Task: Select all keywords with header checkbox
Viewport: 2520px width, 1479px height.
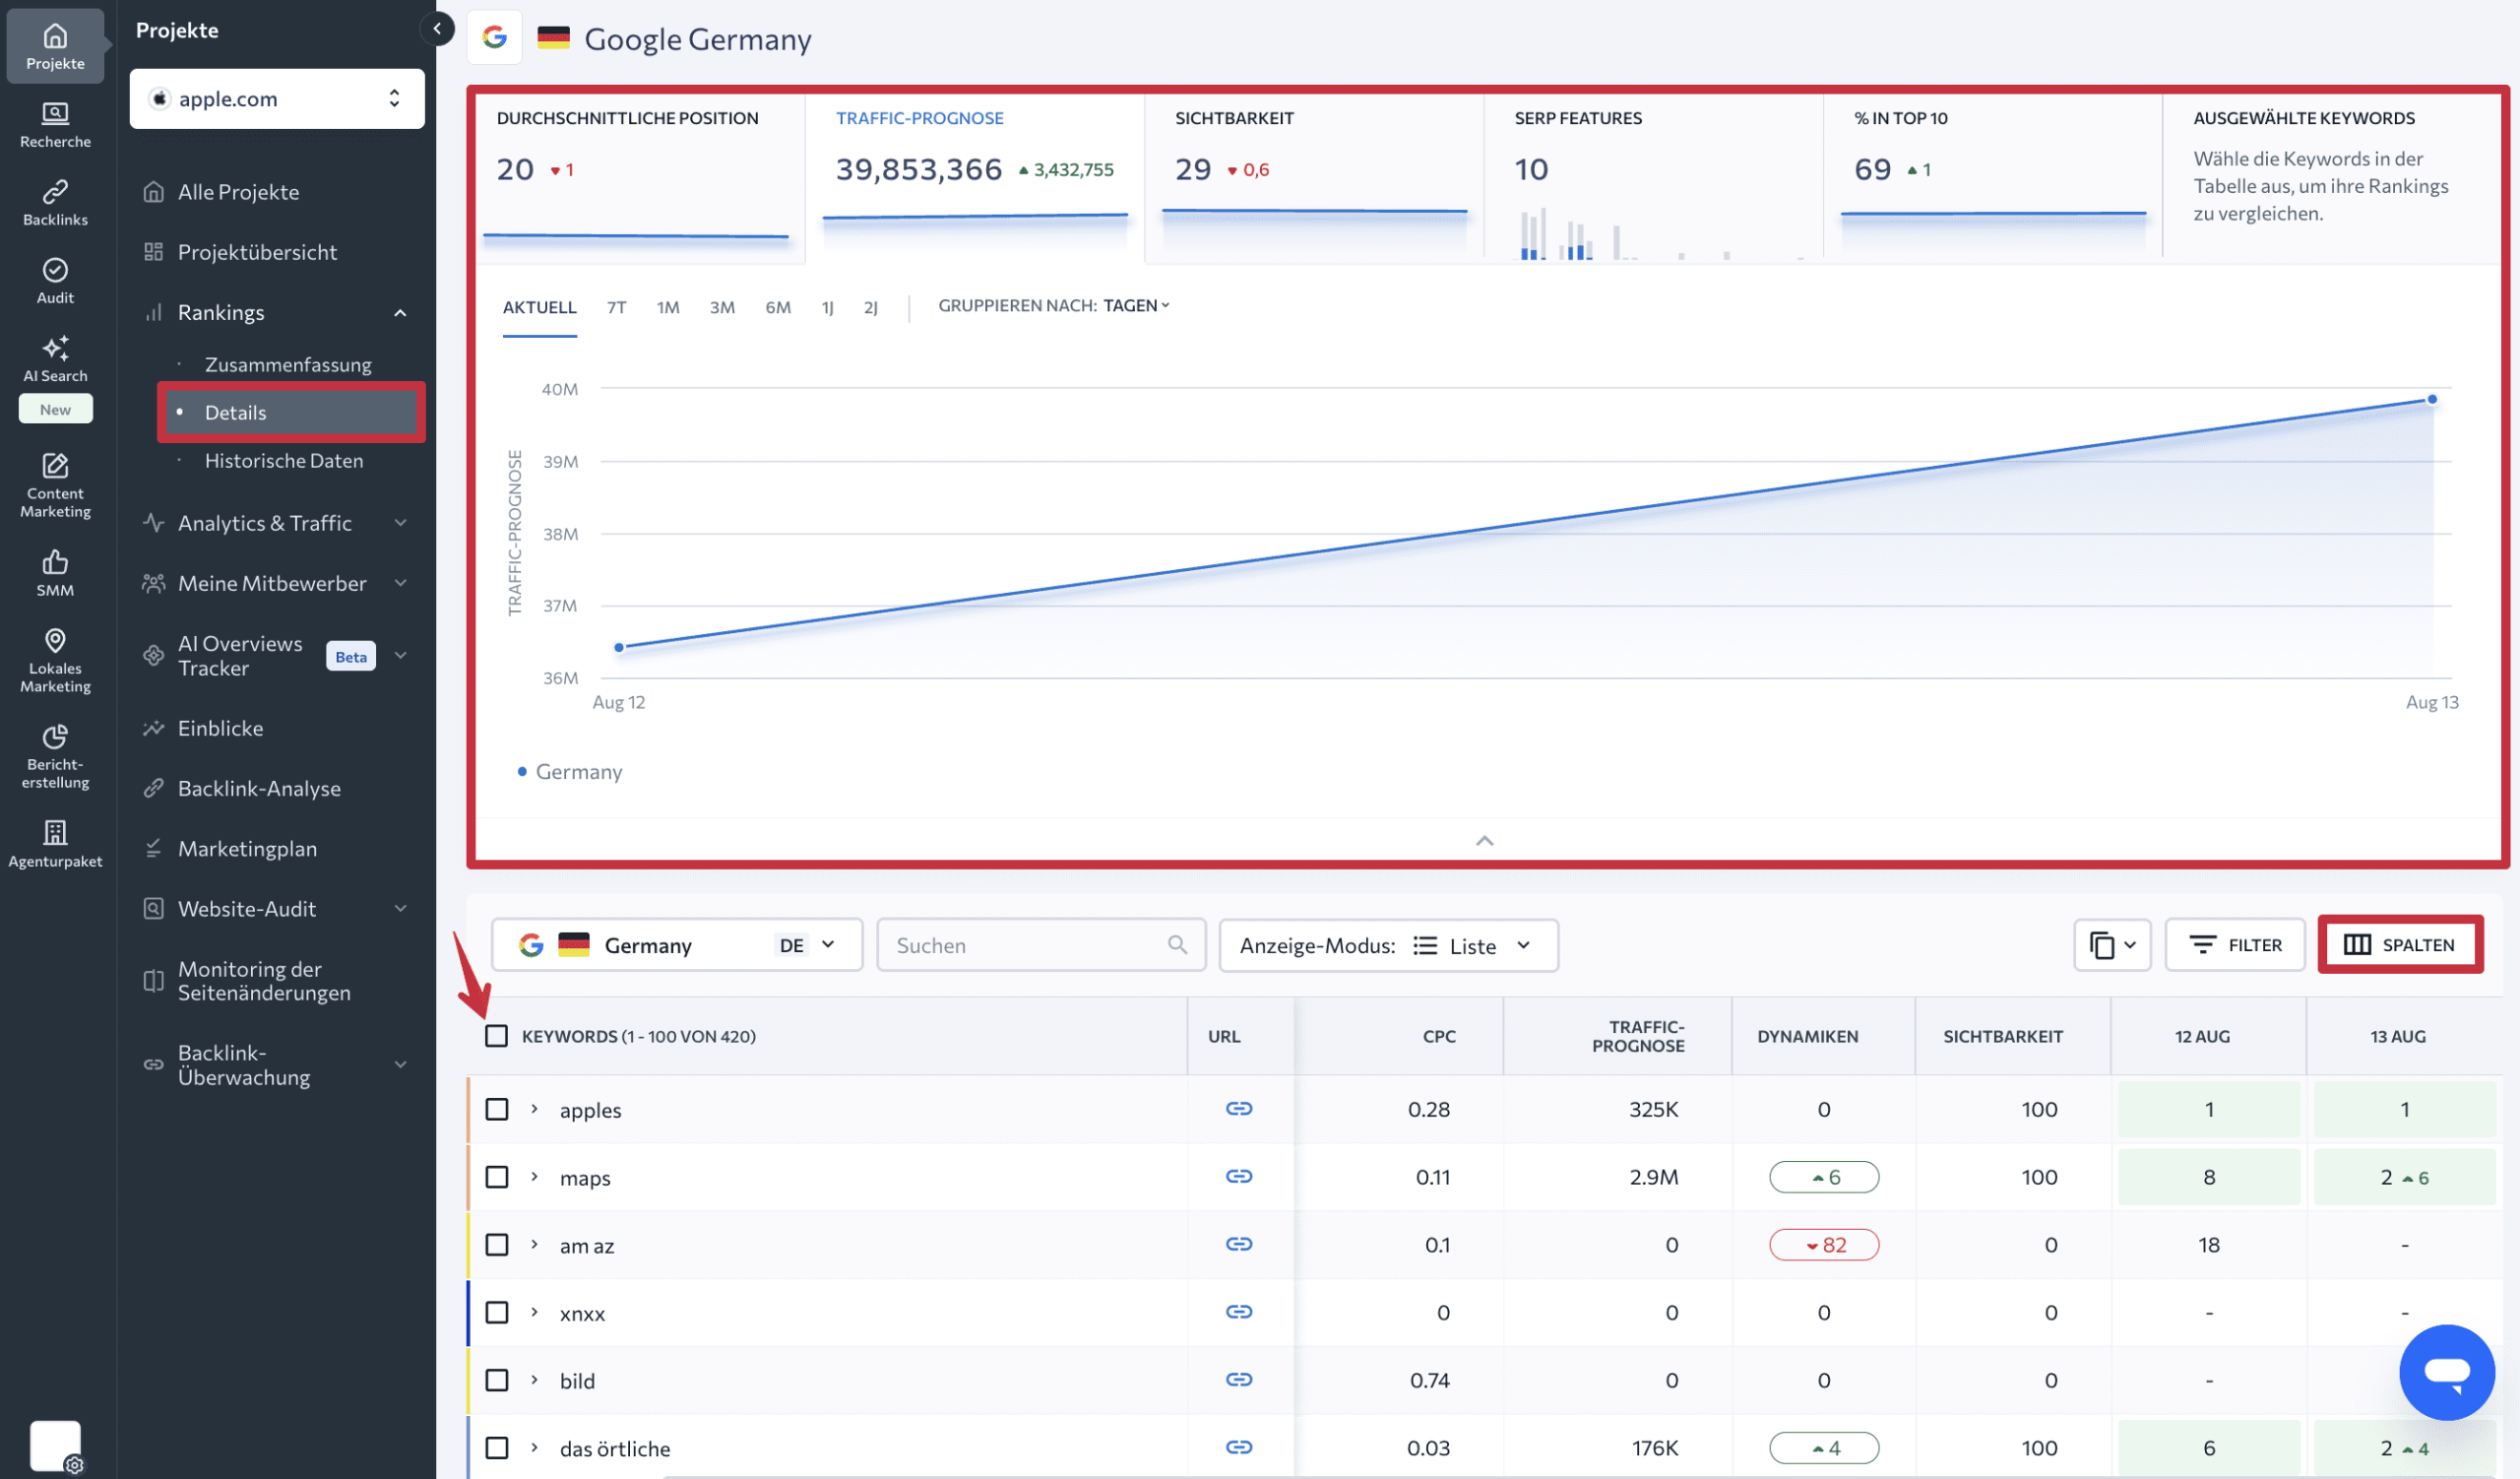Action: 496,1035
